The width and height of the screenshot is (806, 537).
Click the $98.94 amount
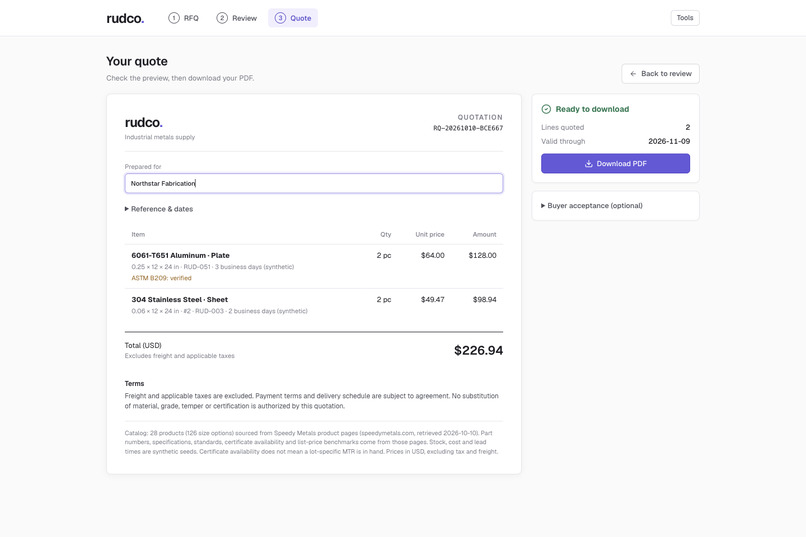pyautogui.click(x=484, y=300)
